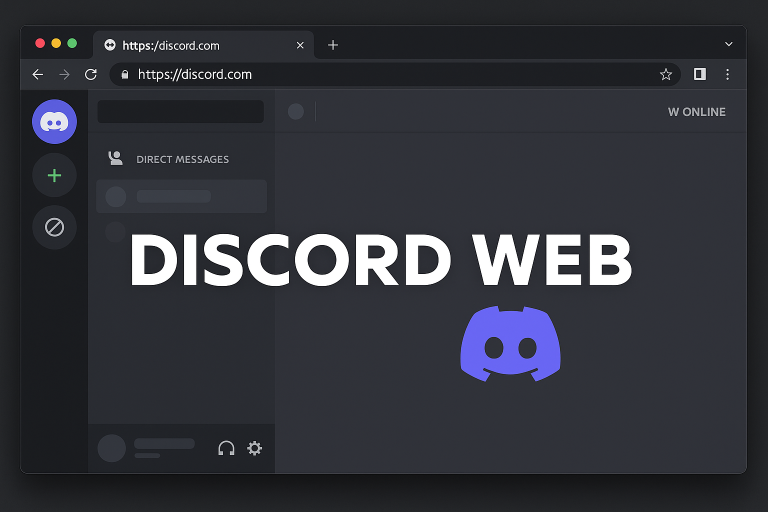Image resolution: width=768 pixels, height=512 pixels.
Task: Click the large Discord logo in the main pane
Action: pyautogui.click(x=510, y=344)
